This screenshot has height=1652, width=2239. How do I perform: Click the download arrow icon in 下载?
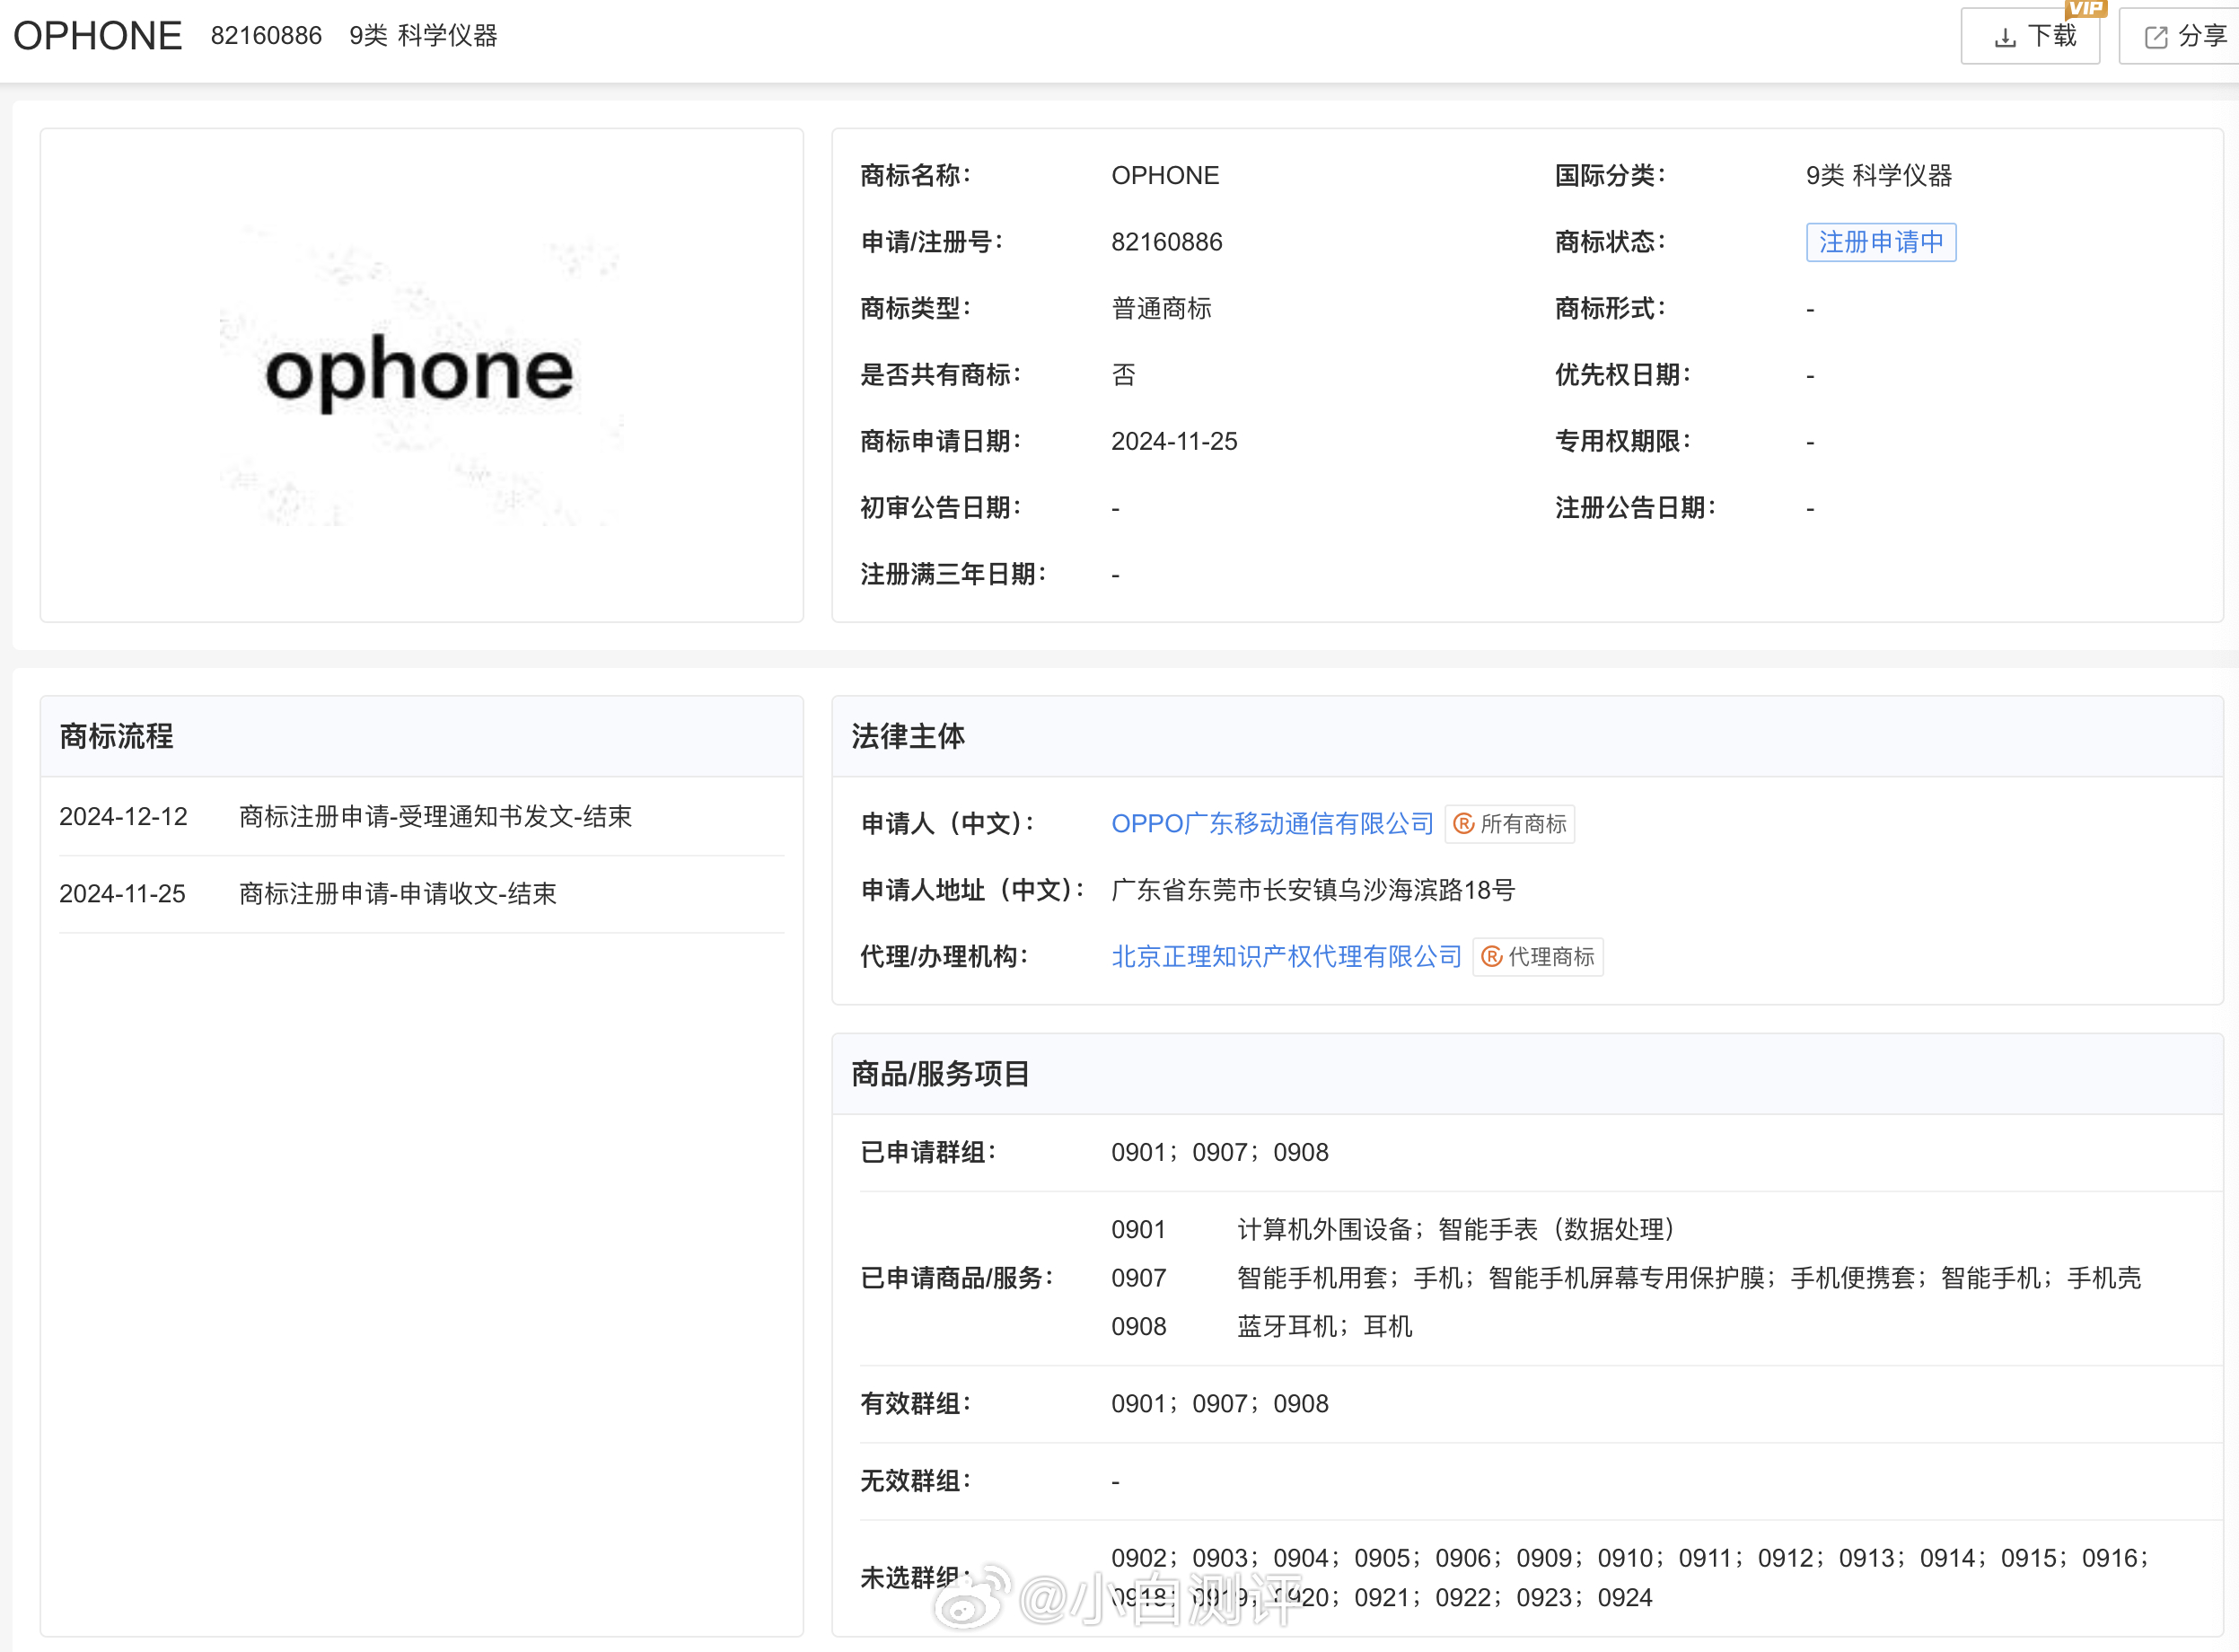click(2004, 38)
